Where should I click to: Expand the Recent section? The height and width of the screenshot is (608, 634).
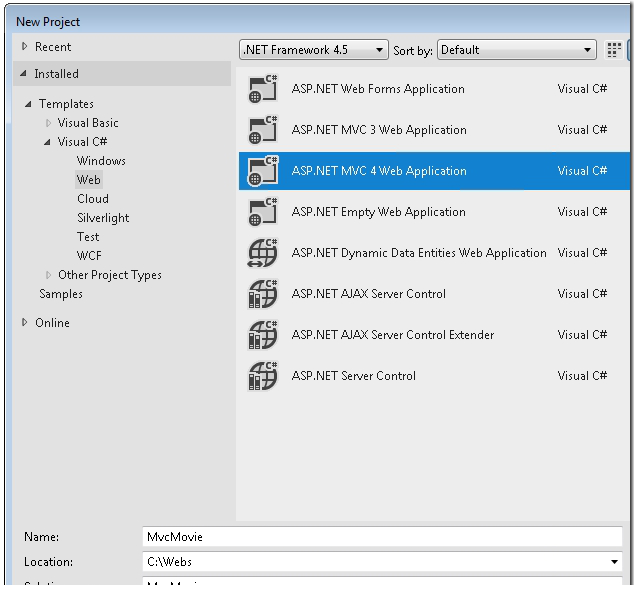[24, 46]
